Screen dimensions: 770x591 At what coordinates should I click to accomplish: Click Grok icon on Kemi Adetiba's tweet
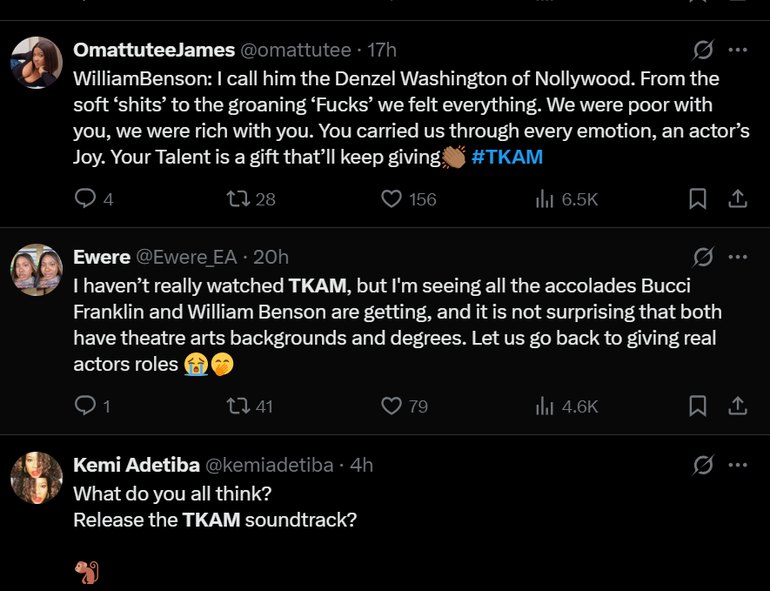point(703,465)
